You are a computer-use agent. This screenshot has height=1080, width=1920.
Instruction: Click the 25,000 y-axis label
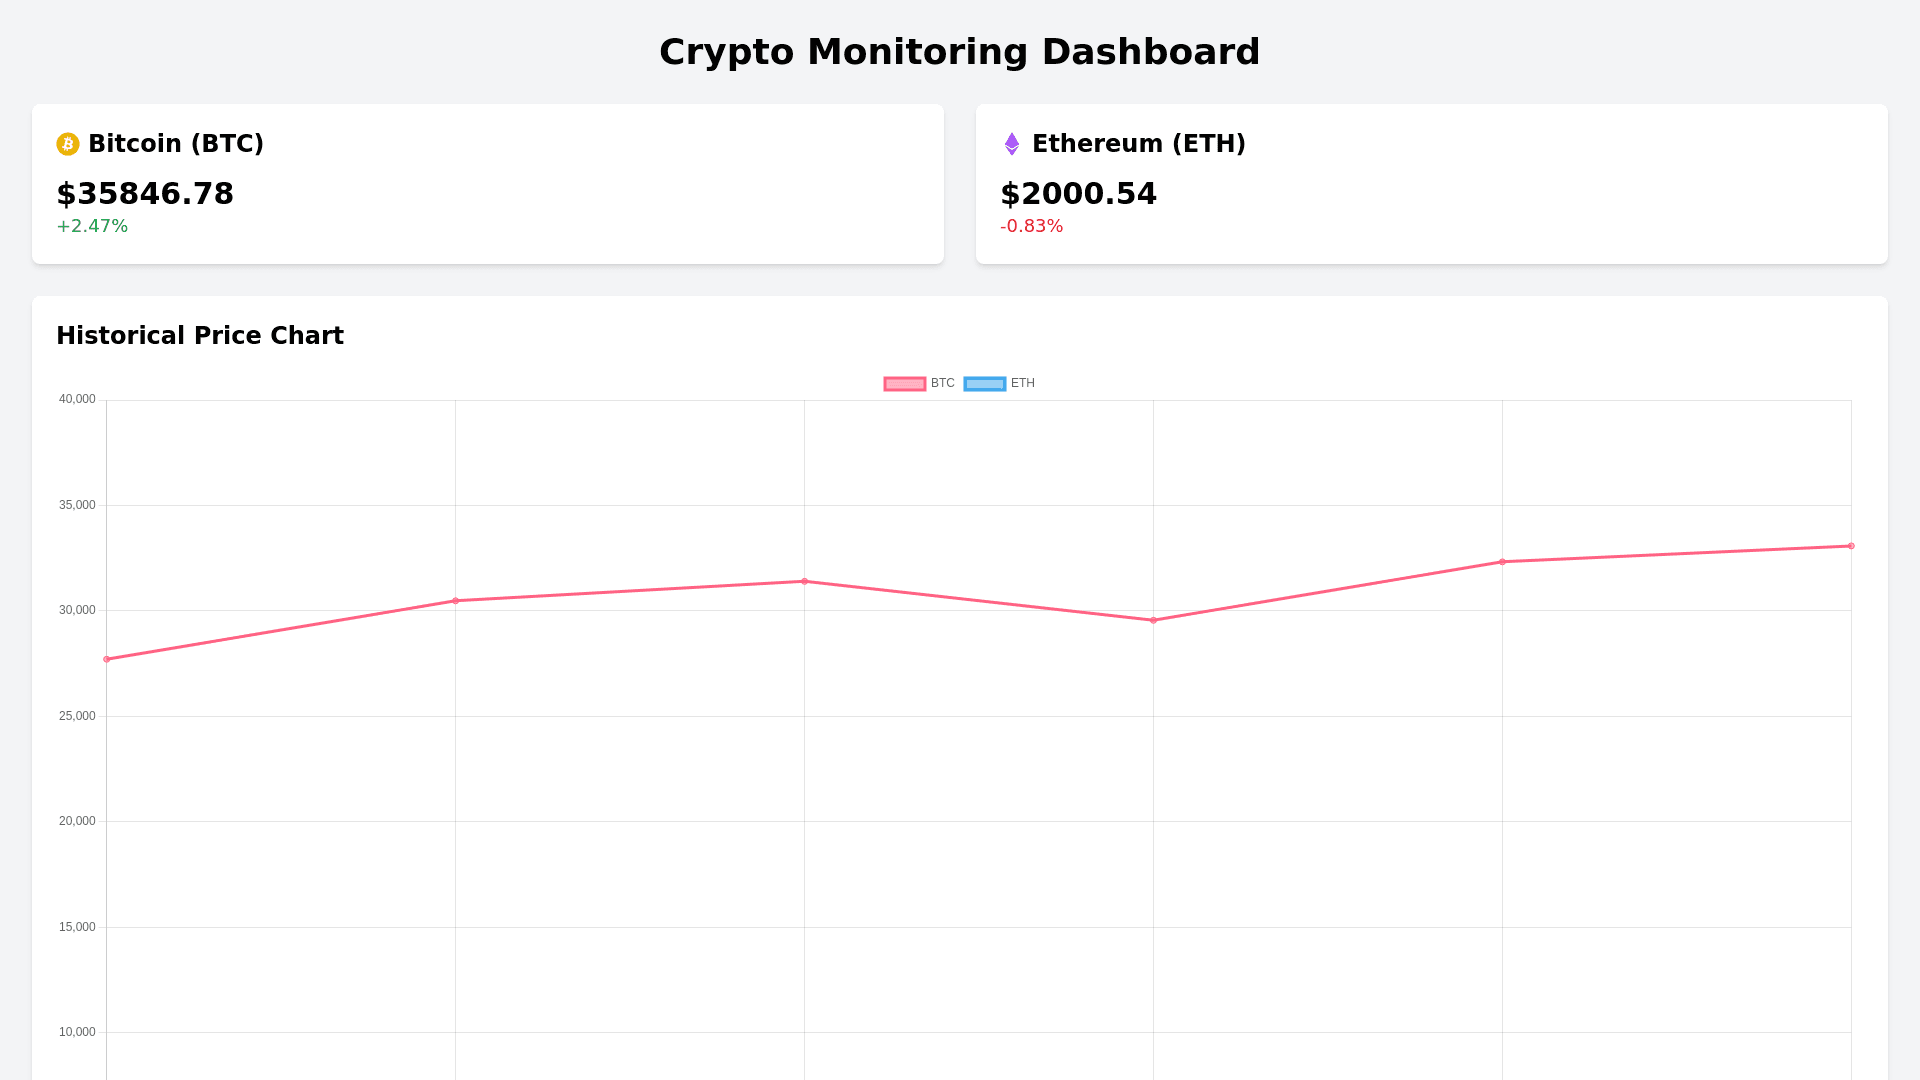tap(77, 716)
